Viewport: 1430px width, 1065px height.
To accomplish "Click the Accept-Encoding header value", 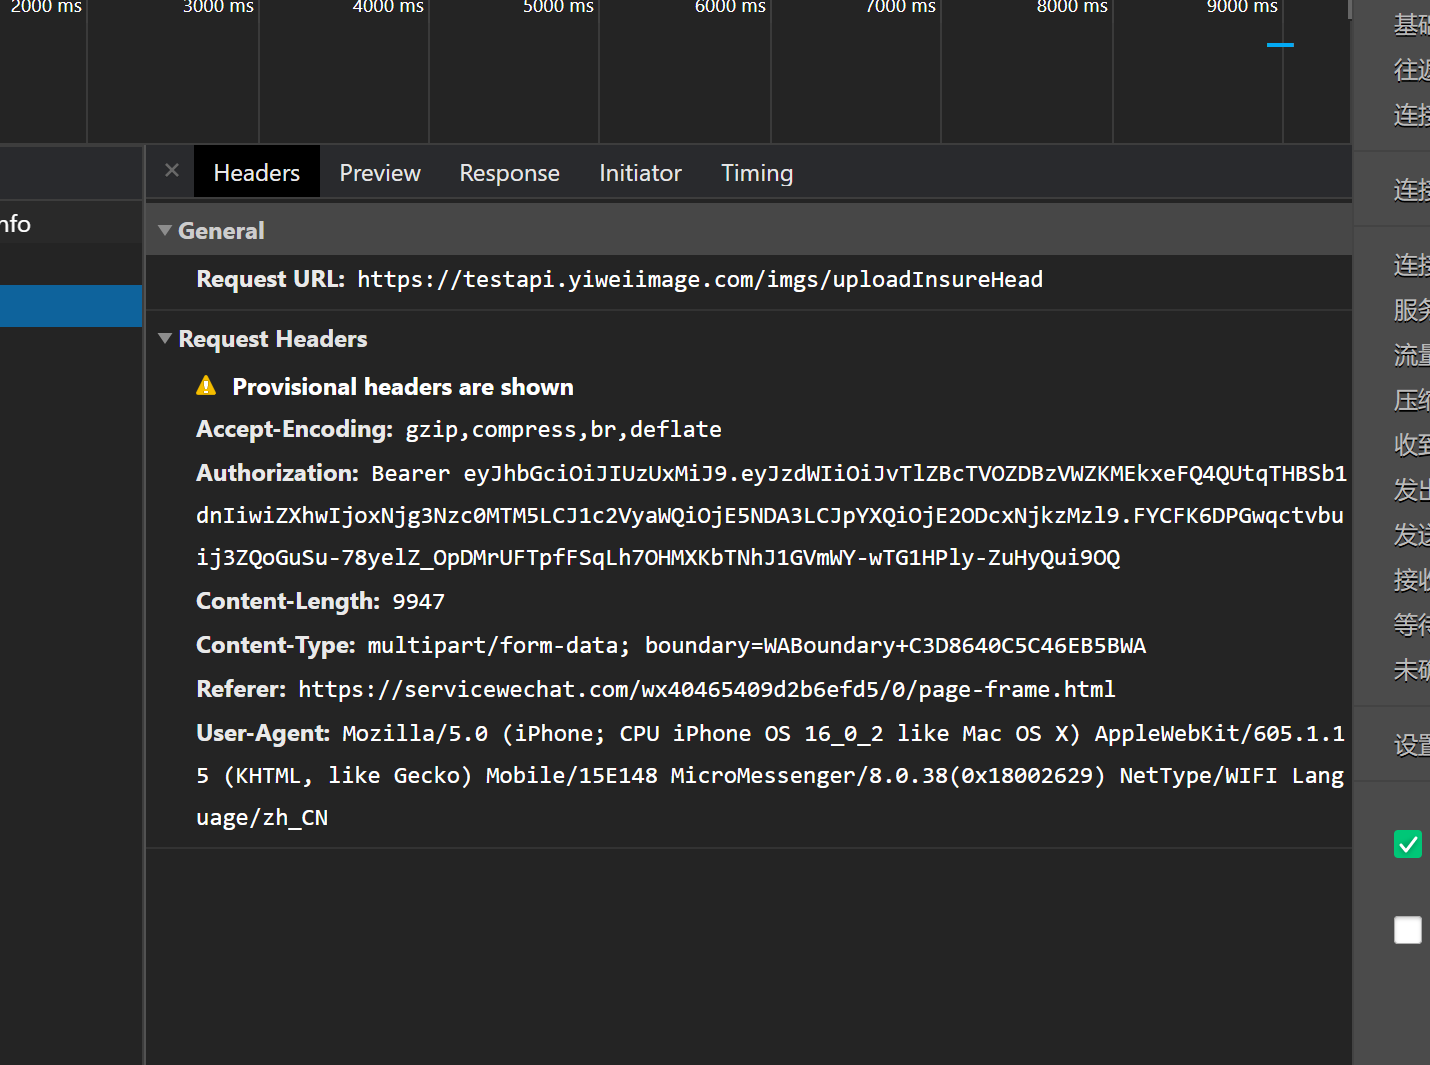I will point(563,430).
